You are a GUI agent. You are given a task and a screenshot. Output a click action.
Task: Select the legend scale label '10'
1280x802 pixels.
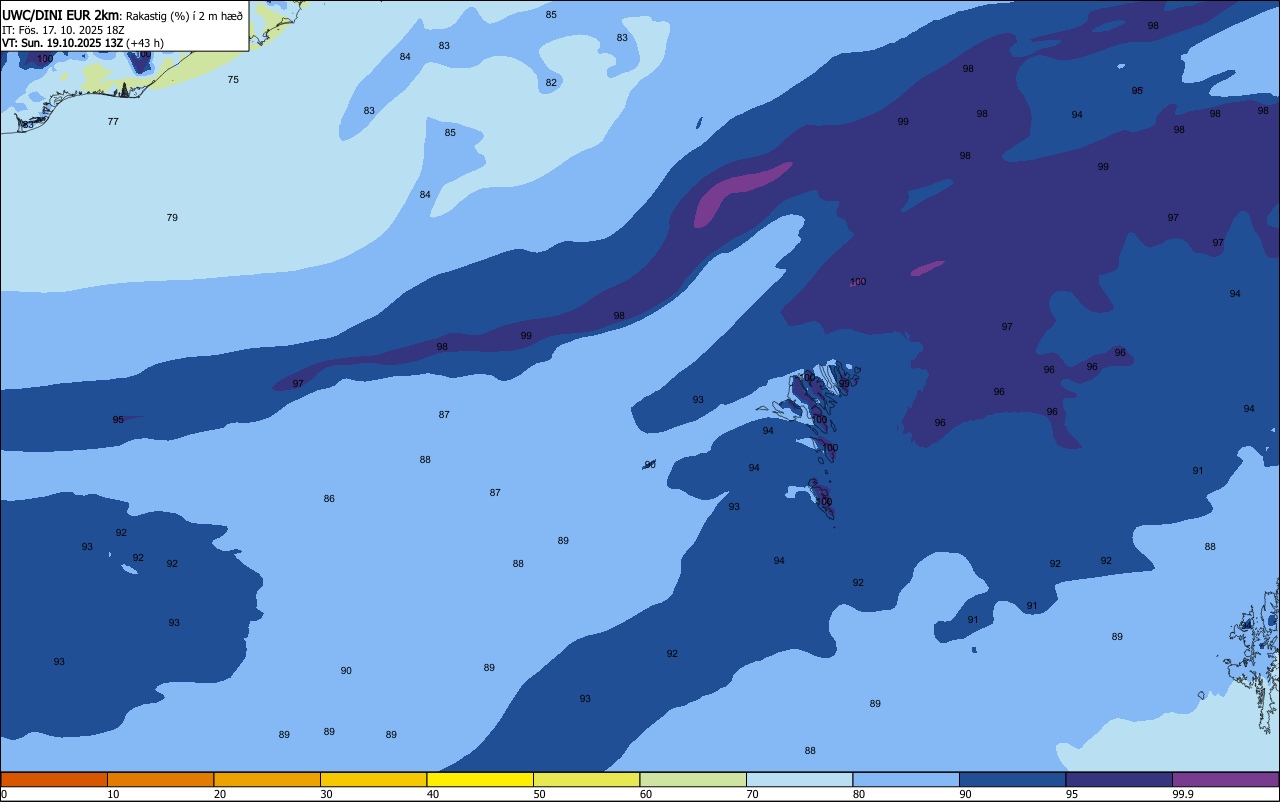click(113, 794)
